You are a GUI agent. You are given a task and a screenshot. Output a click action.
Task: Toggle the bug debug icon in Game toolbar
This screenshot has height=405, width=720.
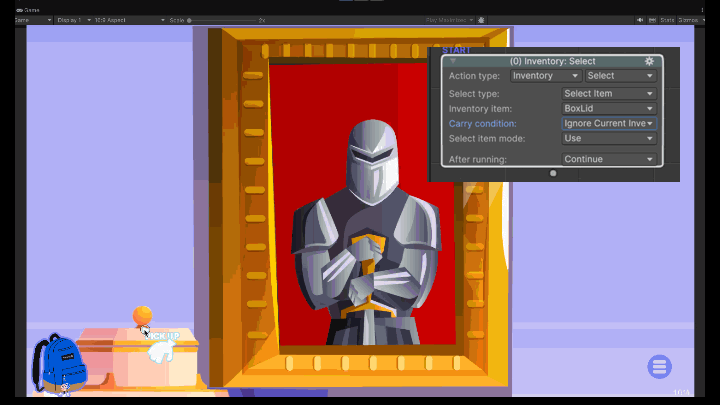[481, 20]
